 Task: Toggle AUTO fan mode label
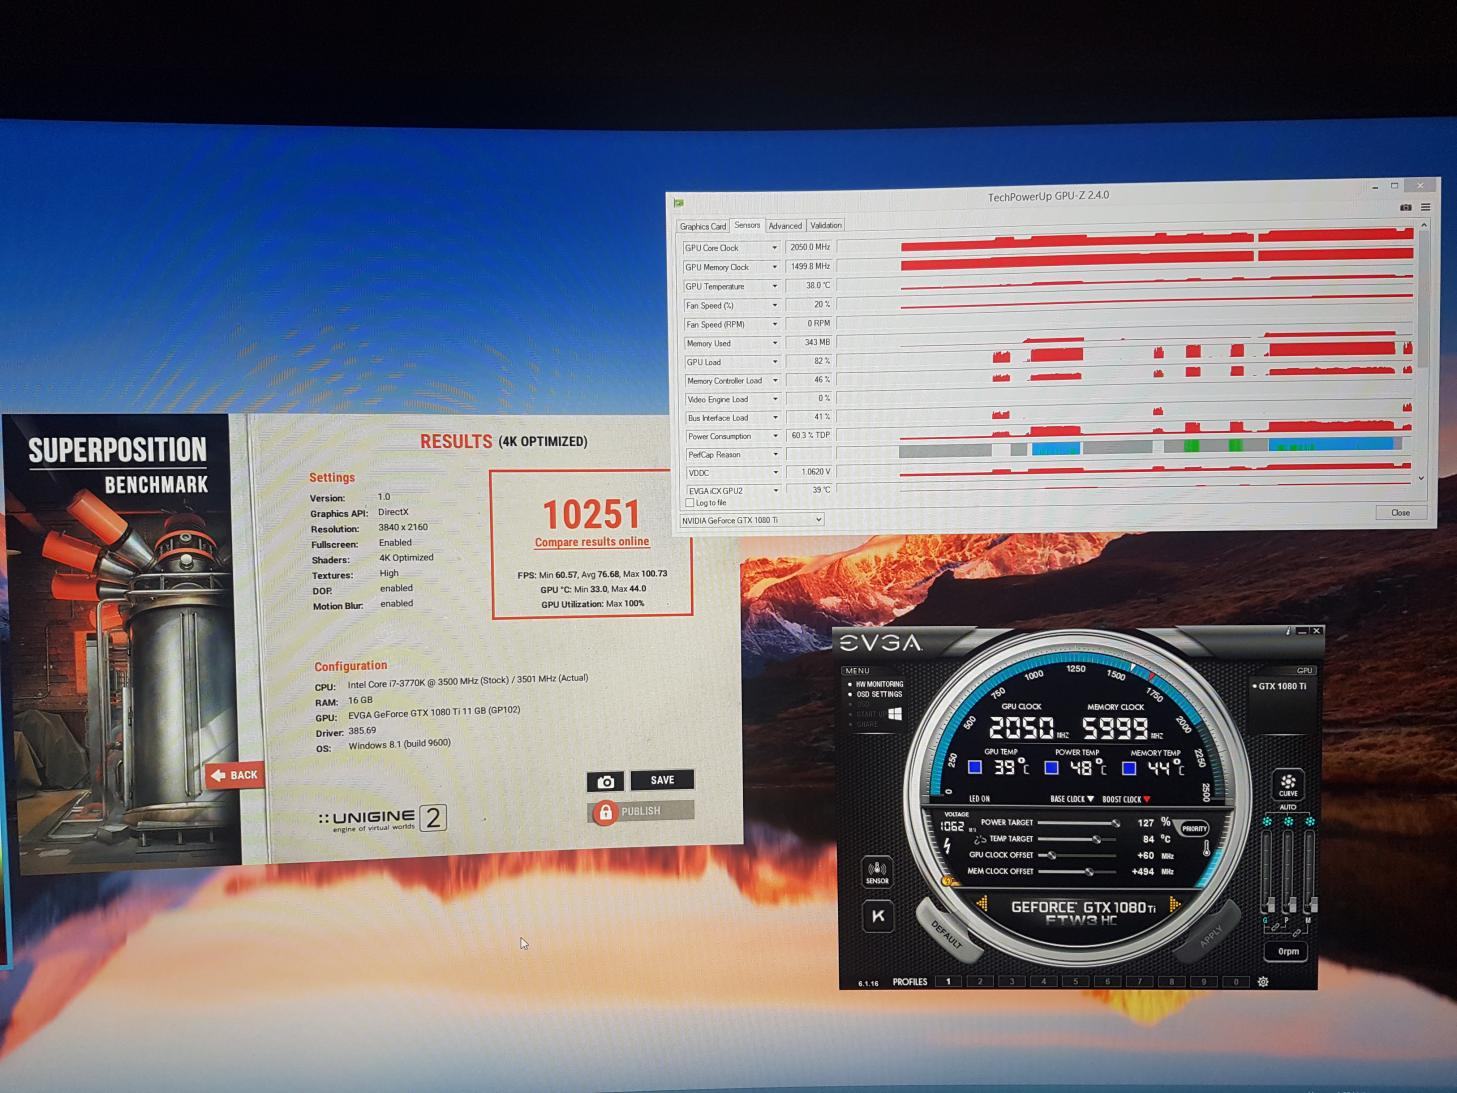point(1288,807)
